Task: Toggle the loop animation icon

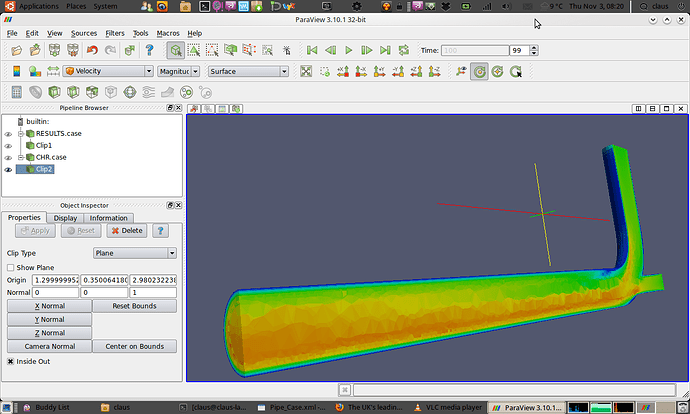Action: [x=404, y=50]
